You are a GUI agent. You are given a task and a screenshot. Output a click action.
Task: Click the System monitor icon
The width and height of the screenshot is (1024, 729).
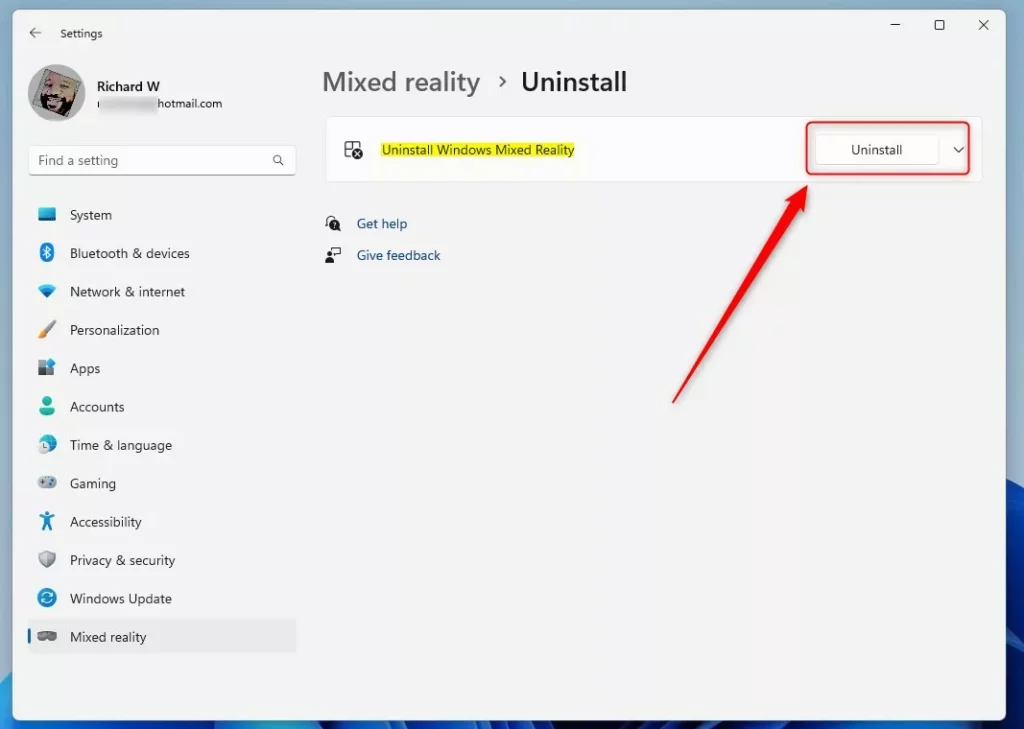point(47,215)
